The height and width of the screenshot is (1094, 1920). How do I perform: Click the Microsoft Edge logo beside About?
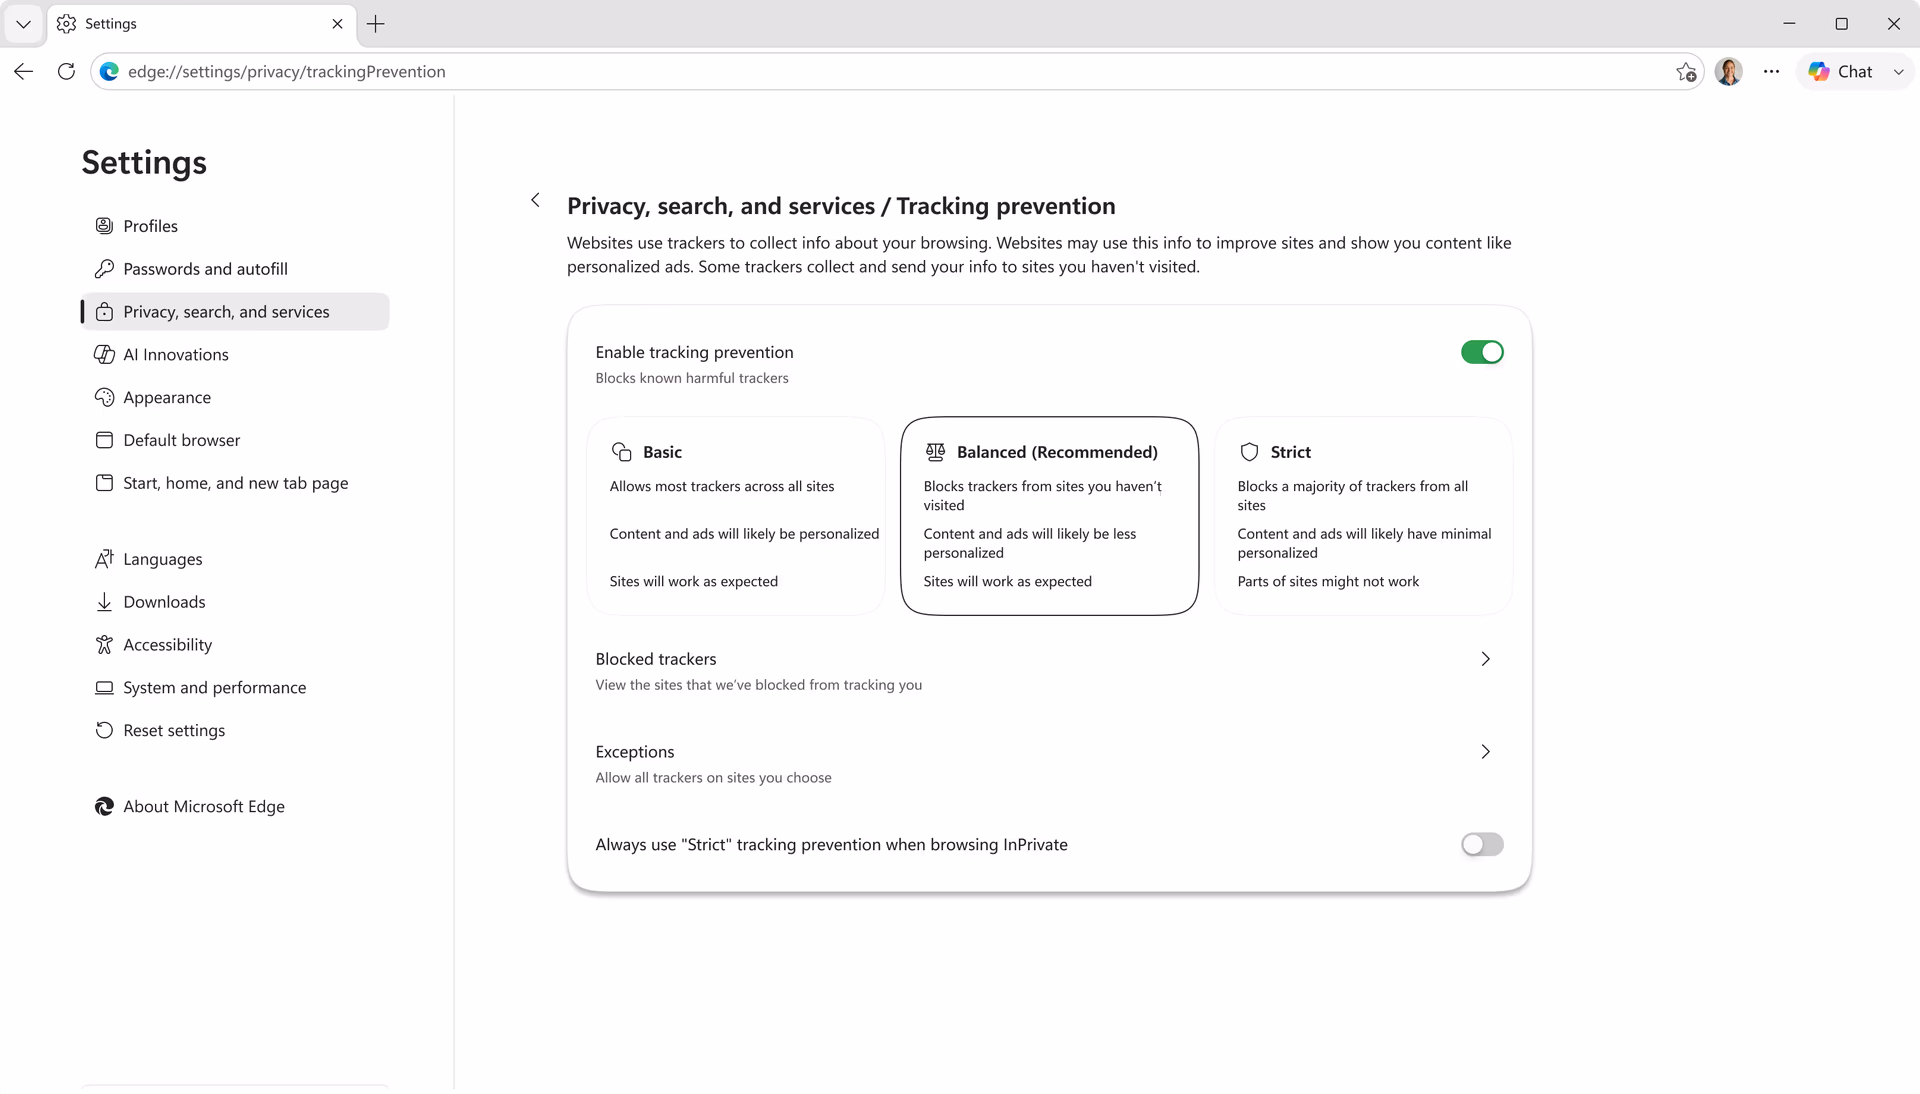(x=104, y=807)
